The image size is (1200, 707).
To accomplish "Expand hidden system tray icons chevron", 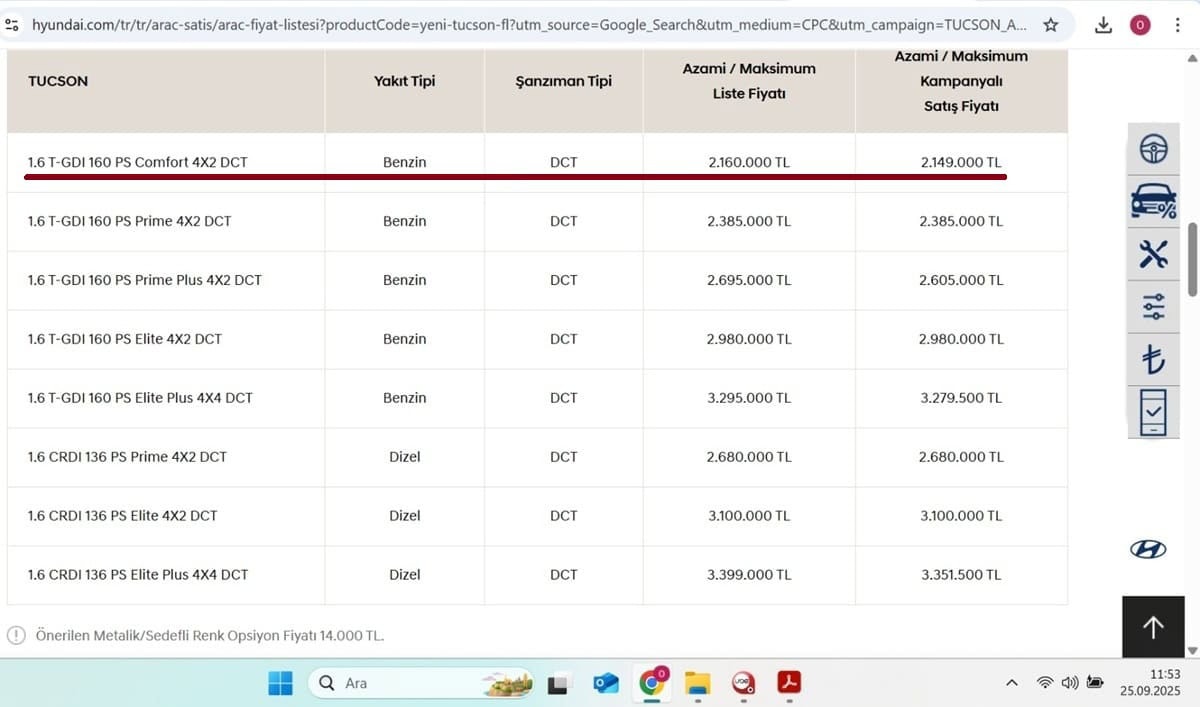I will [x=1011, y=682].
